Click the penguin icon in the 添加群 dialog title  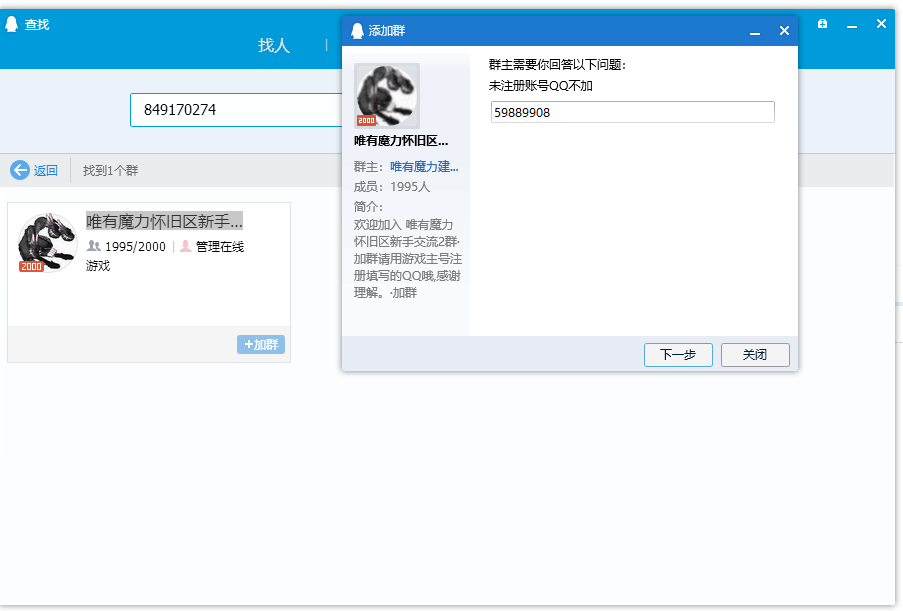coord(357,31)
